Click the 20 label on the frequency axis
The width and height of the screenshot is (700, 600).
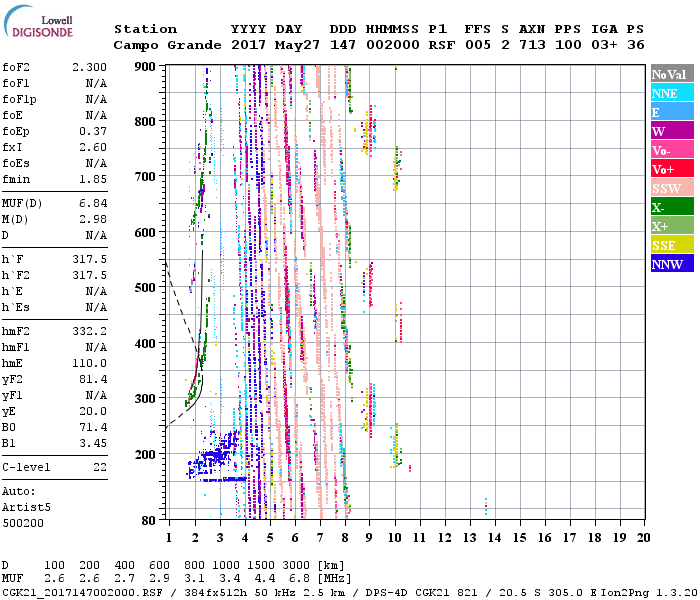pos(642,539)
